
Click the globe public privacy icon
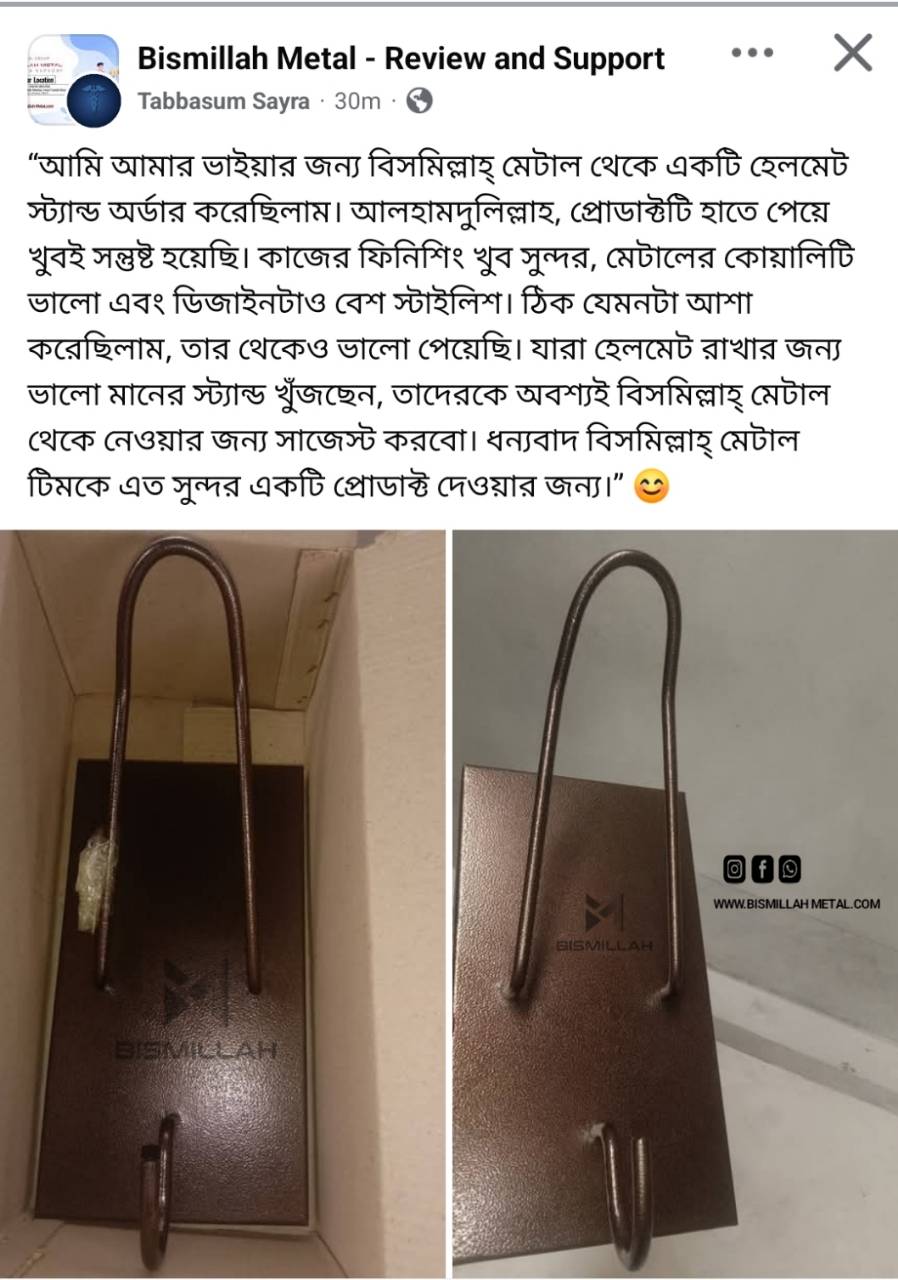point(420,100)
